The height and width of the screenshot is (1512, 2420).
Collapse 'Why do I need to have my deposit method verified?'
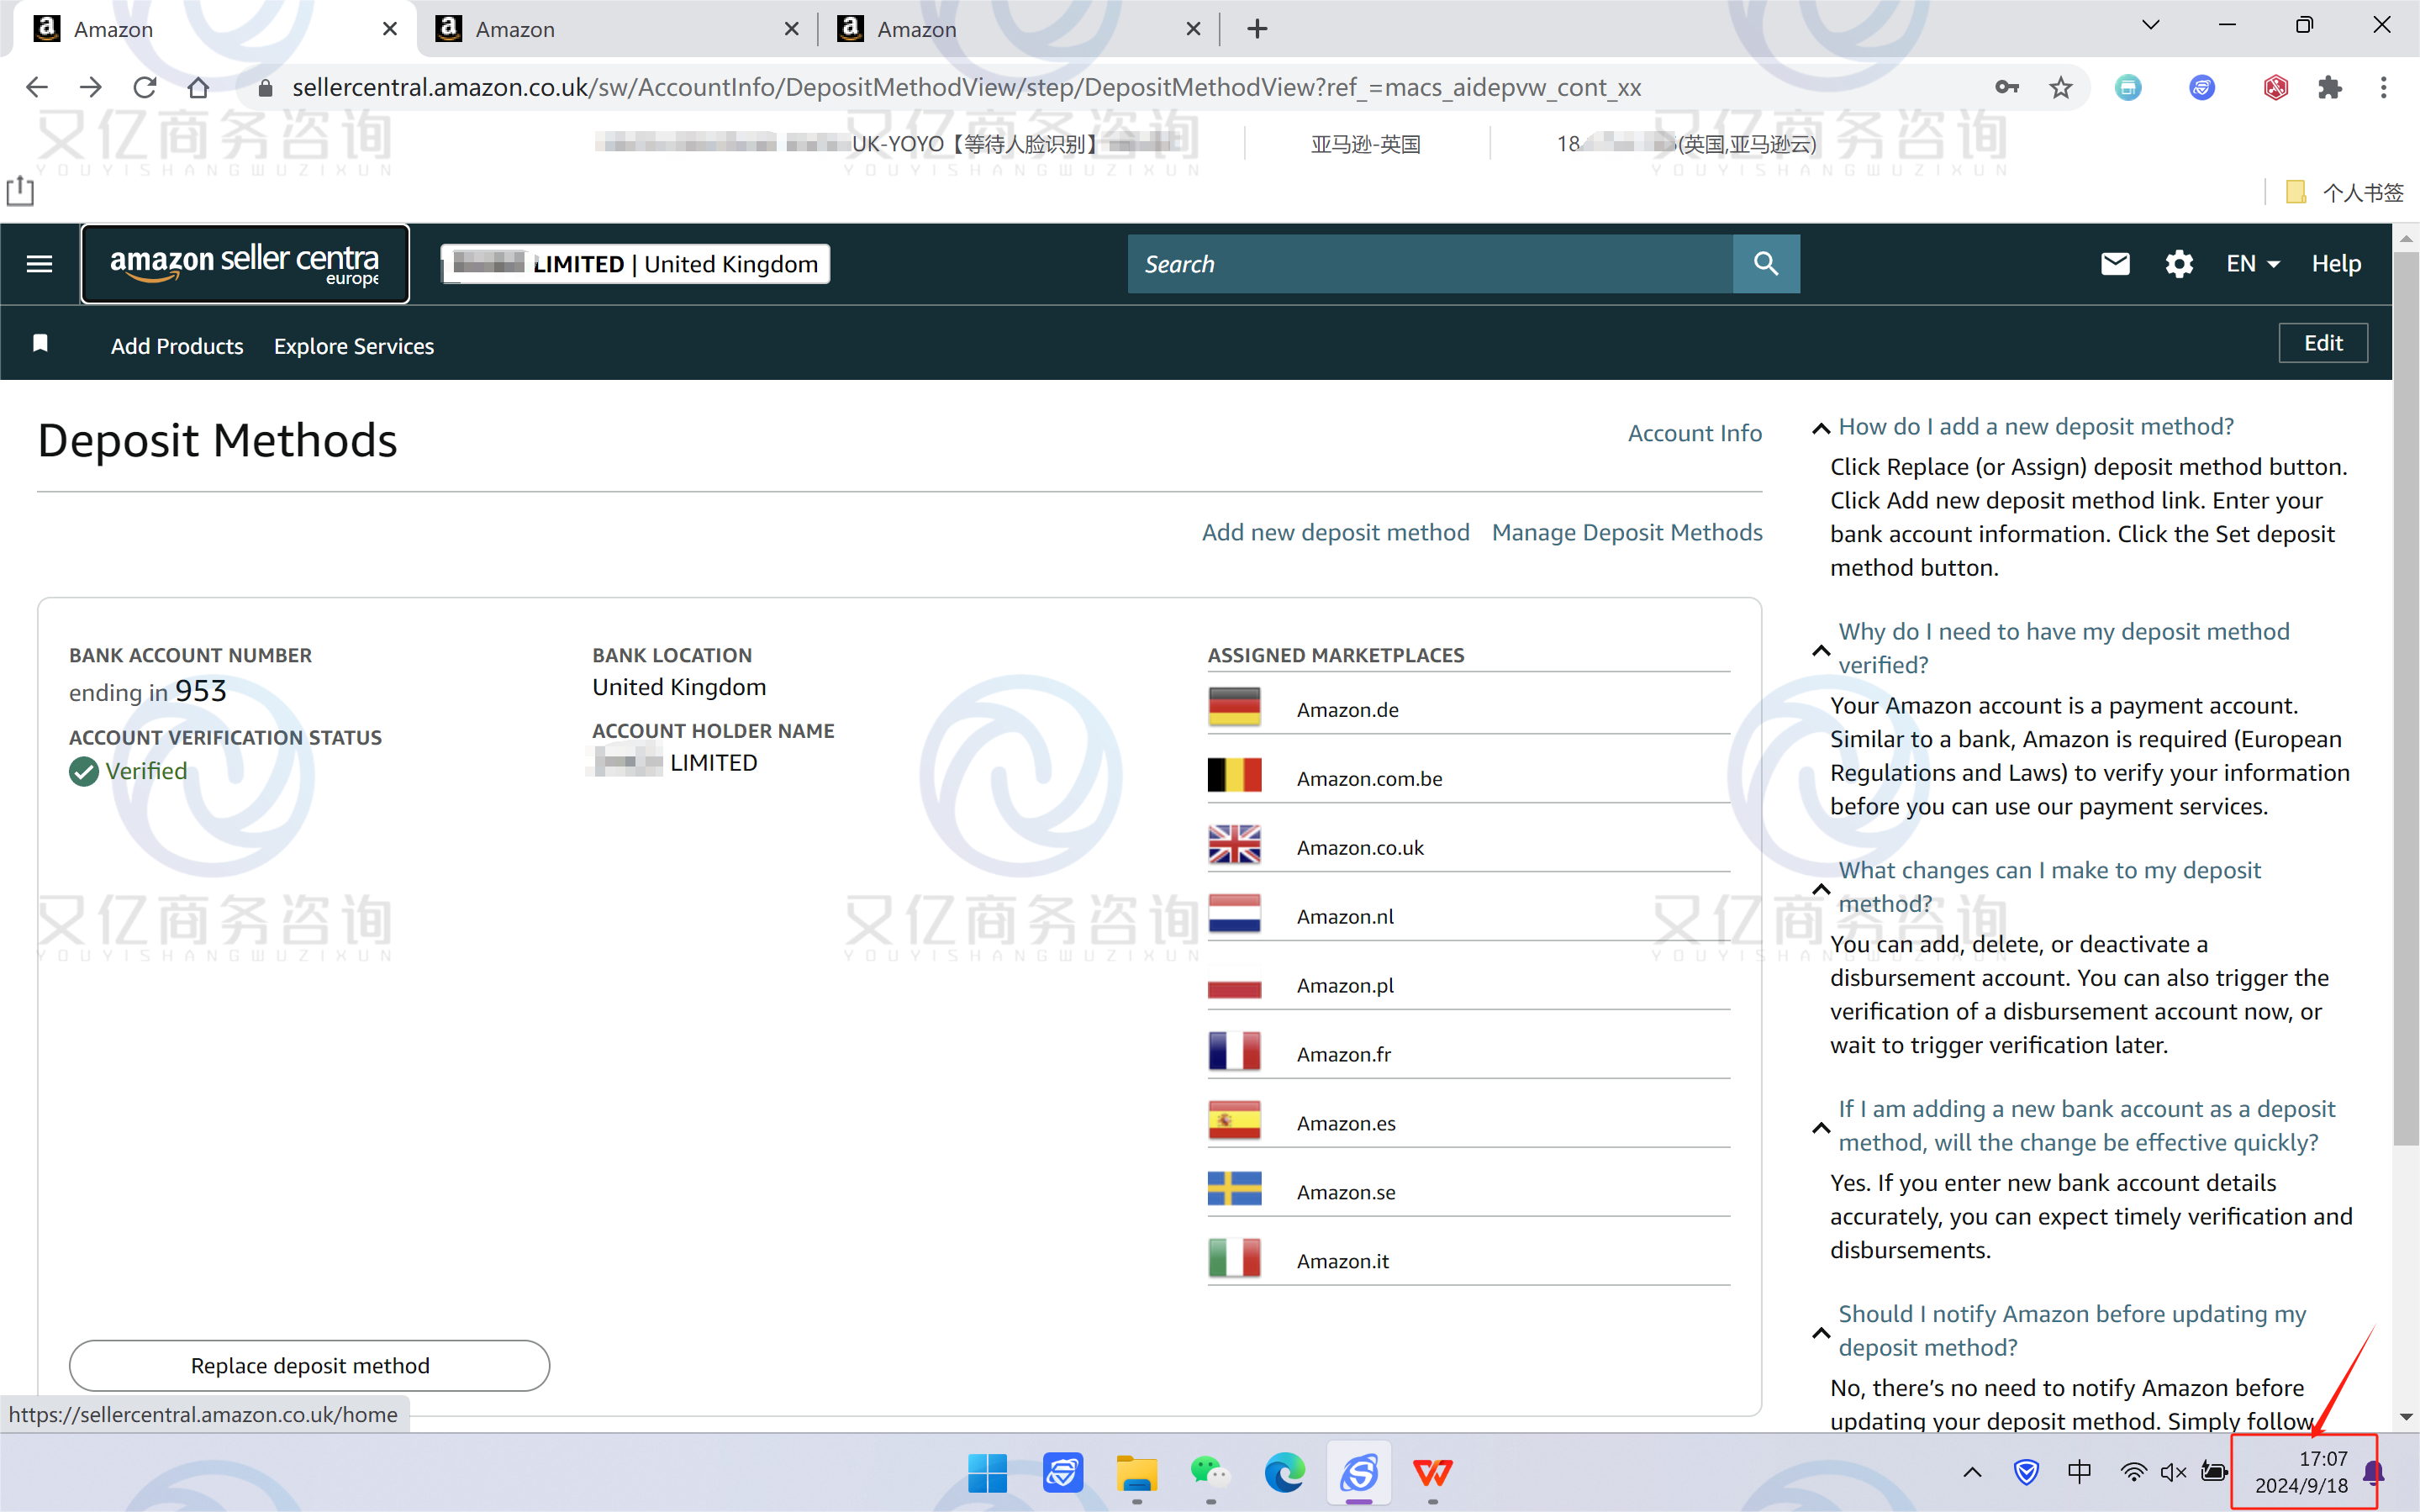tap(1821, 650)
